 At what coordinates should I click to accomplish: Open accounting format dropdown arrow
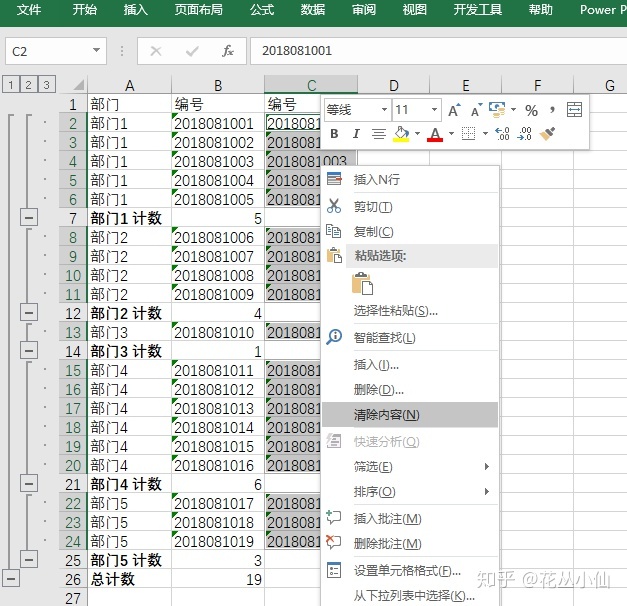tap(513, 110)
